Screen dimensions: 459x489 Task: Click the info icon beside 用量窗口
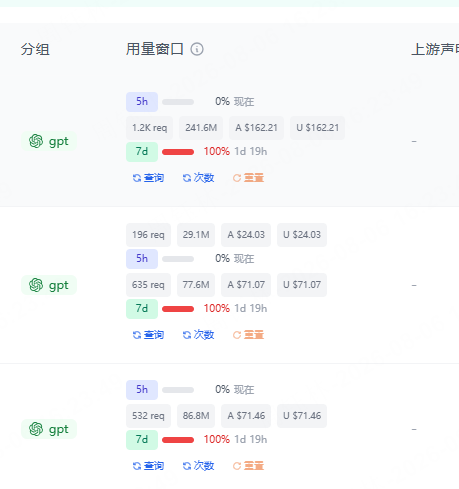[x=197, y=49]
